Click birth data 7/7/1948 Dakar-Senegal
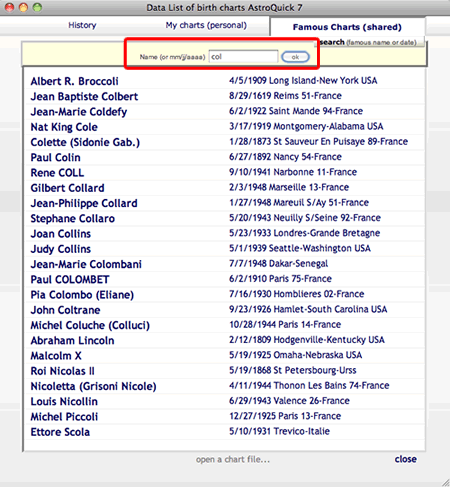450x487 pixels. click(278, 264)
